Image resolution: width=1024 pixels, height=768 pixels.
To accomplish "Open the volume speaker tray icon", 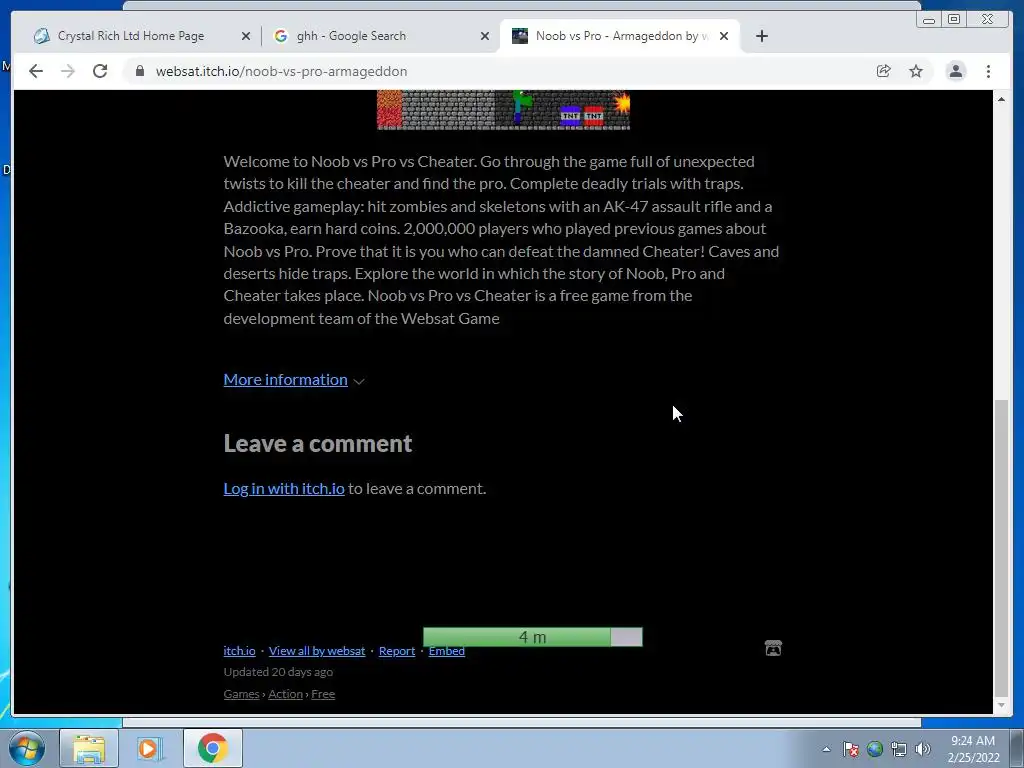I will 923,749.
